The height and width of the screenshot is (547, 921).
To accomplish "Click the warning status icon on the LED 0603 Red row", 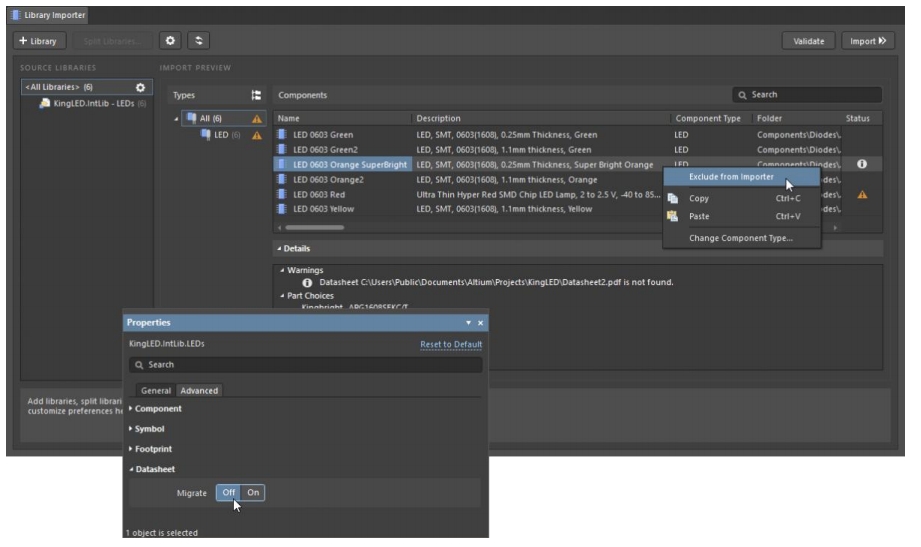I will 862,194.
